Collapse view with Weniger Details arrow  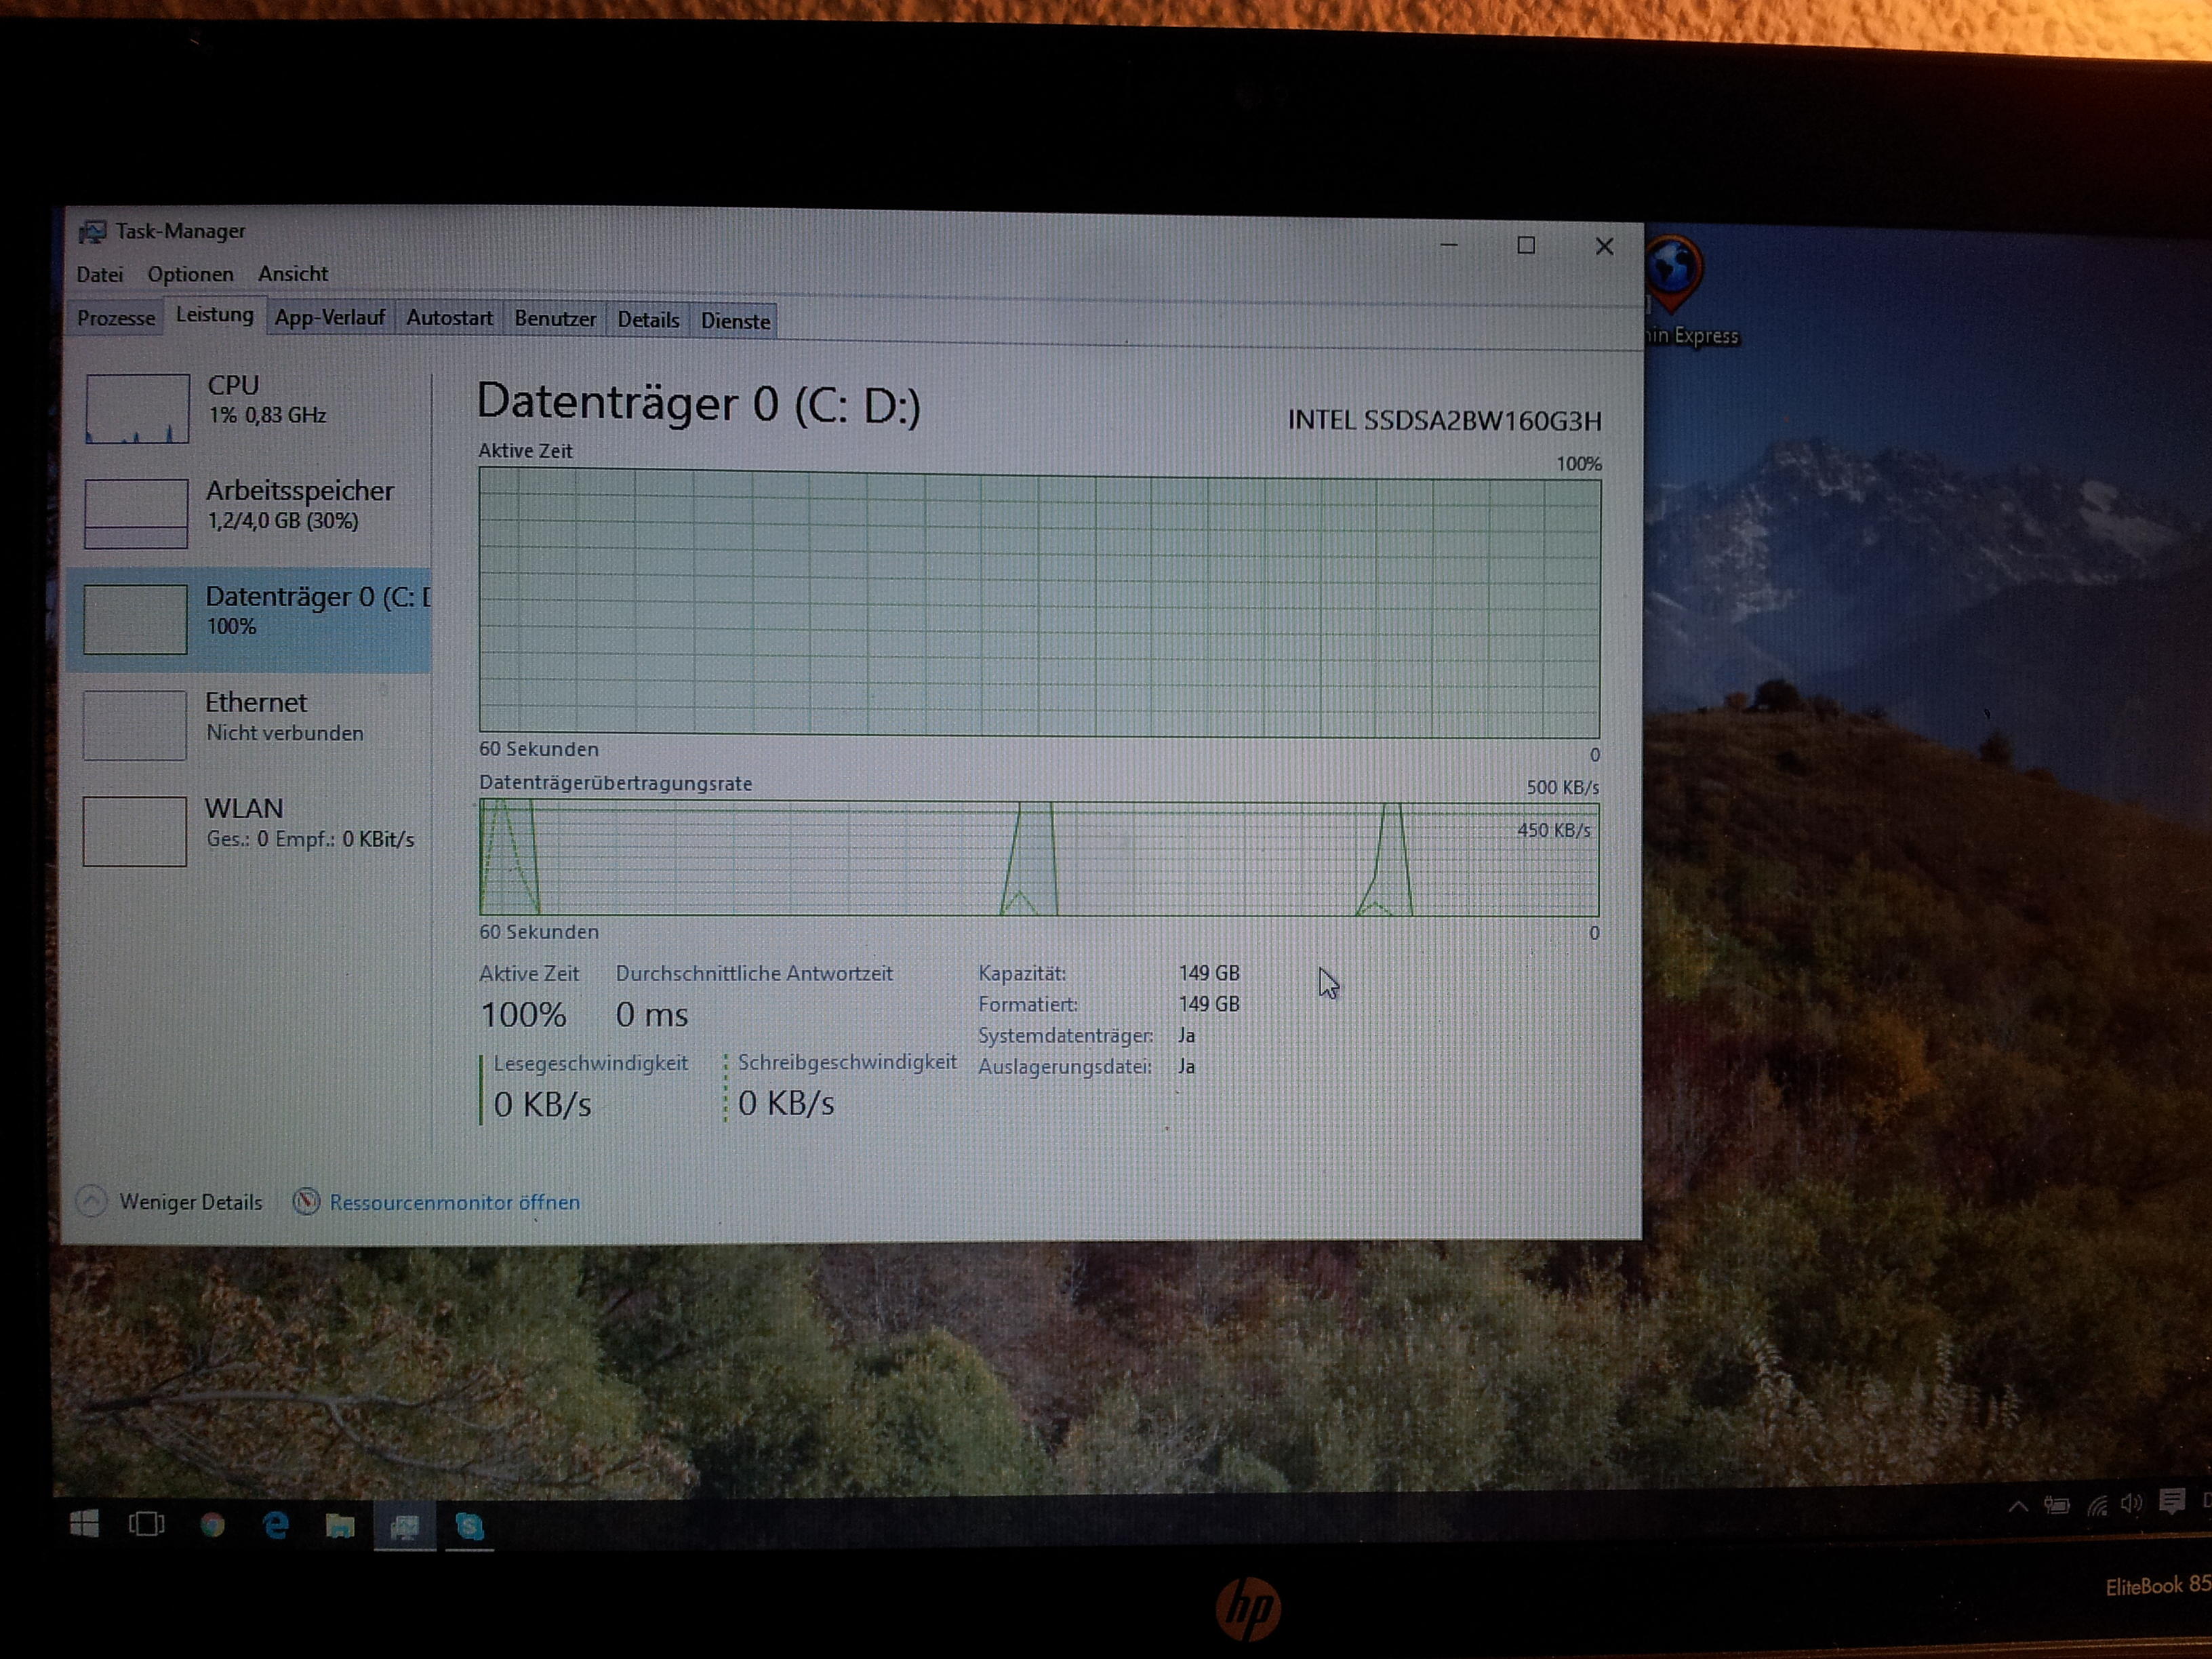tap(92, 1201)
